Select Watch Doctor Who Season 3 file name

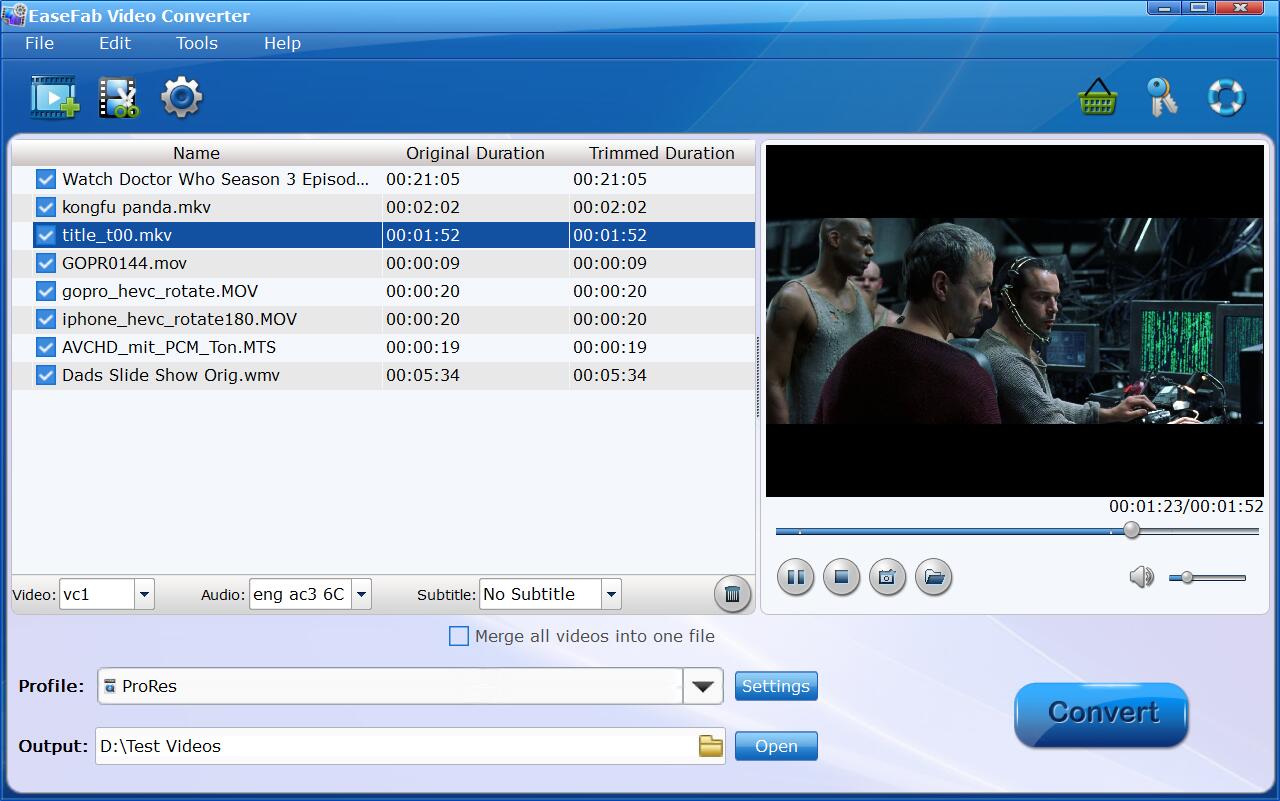click(215, 179)
